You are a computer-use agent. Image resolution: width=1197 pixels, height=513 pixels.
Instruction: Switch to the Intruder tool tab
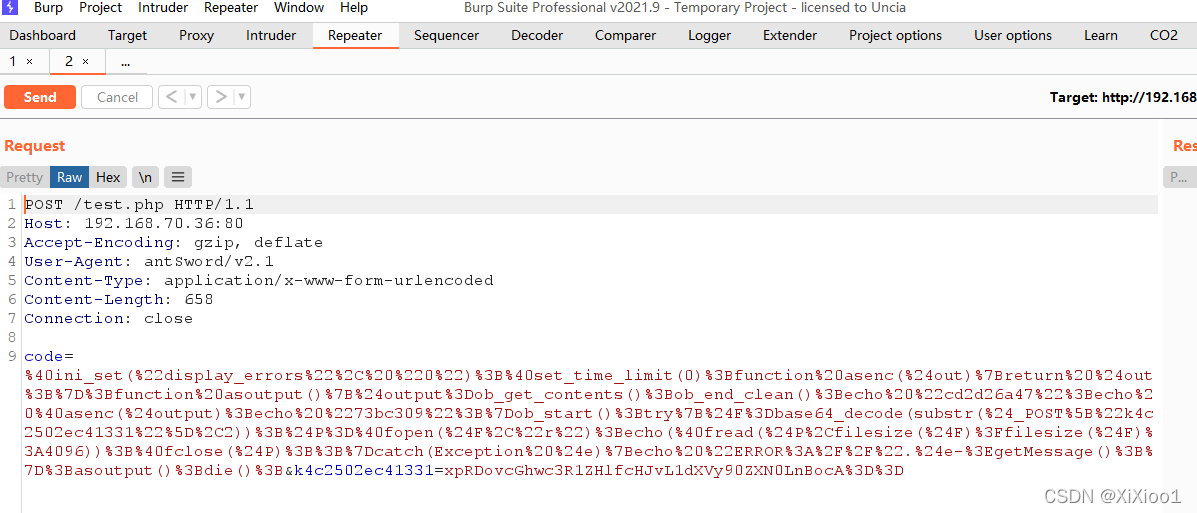tap(271, 35)
